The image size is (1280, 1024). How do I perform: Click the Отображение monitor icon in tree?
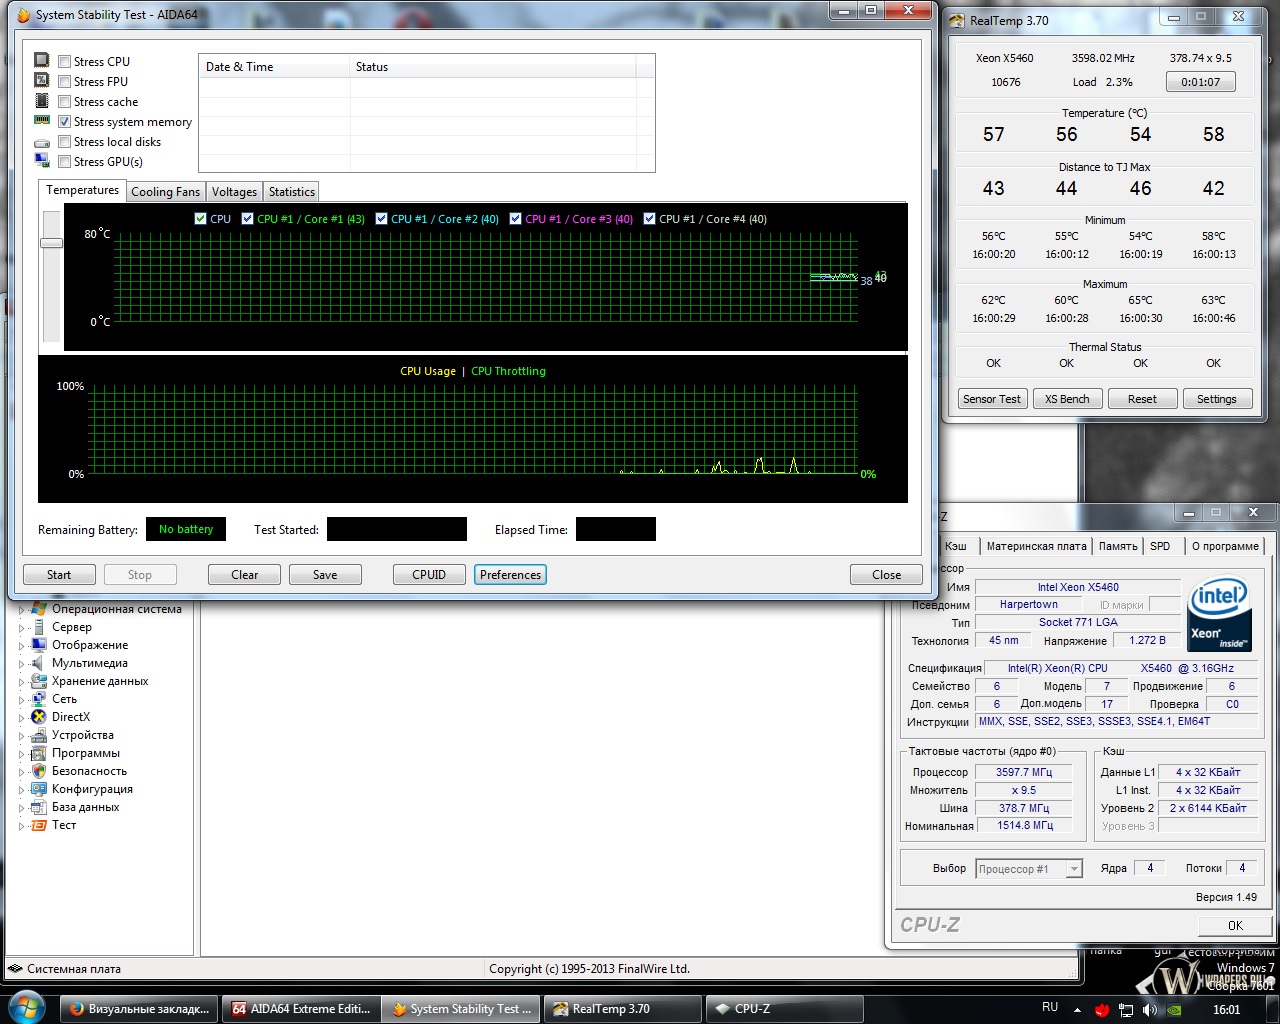click(x=39, y=645)
